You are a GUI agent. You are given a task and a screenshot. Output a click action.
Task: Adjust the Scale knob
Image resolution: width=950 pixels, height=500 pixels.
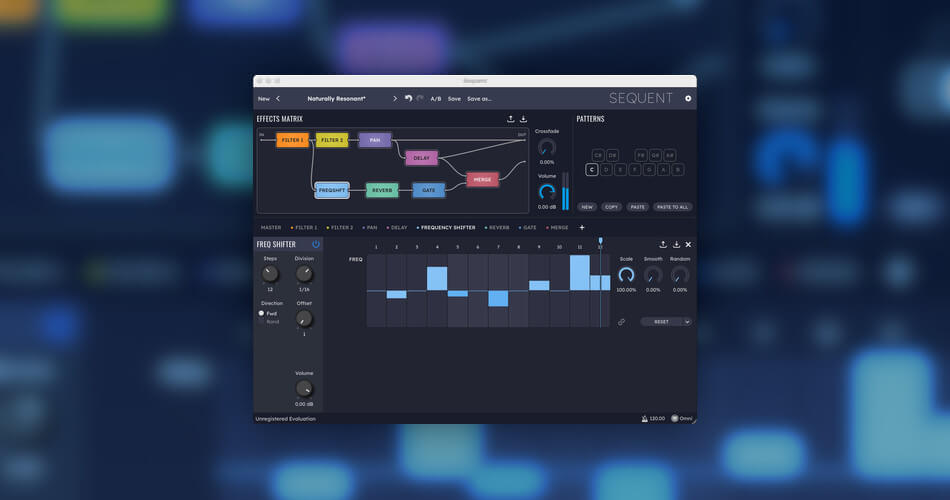(626, 275)
